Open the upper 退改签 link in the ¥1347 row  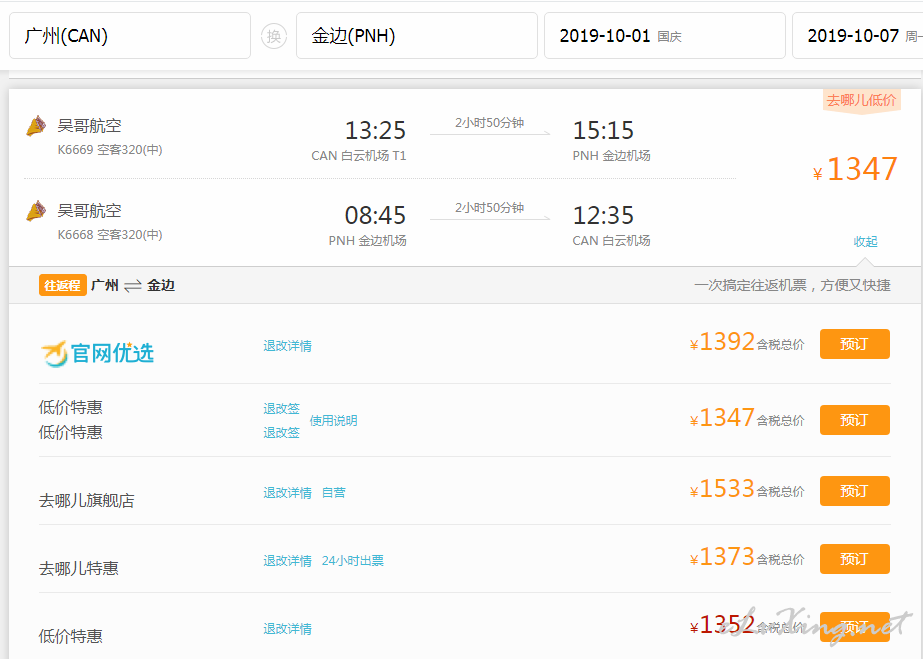pyautogui.click(x=281, y=408)
